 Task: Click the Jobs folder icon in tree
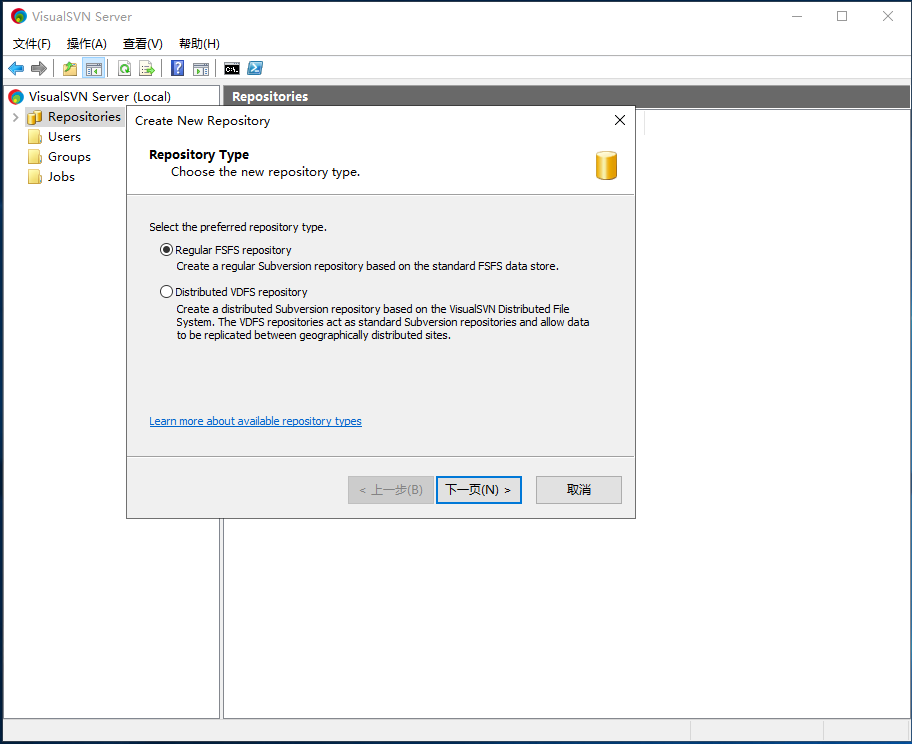coord(35,176)
